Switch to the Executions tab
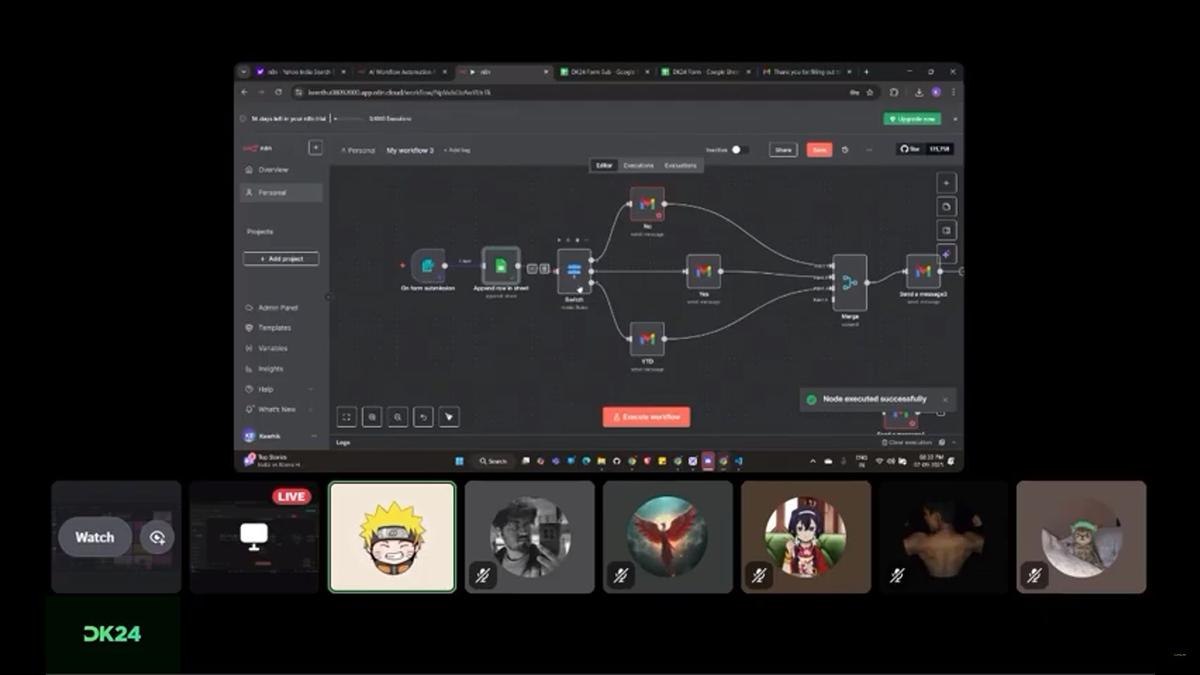The image size is (1200, 675). [638, 165]
